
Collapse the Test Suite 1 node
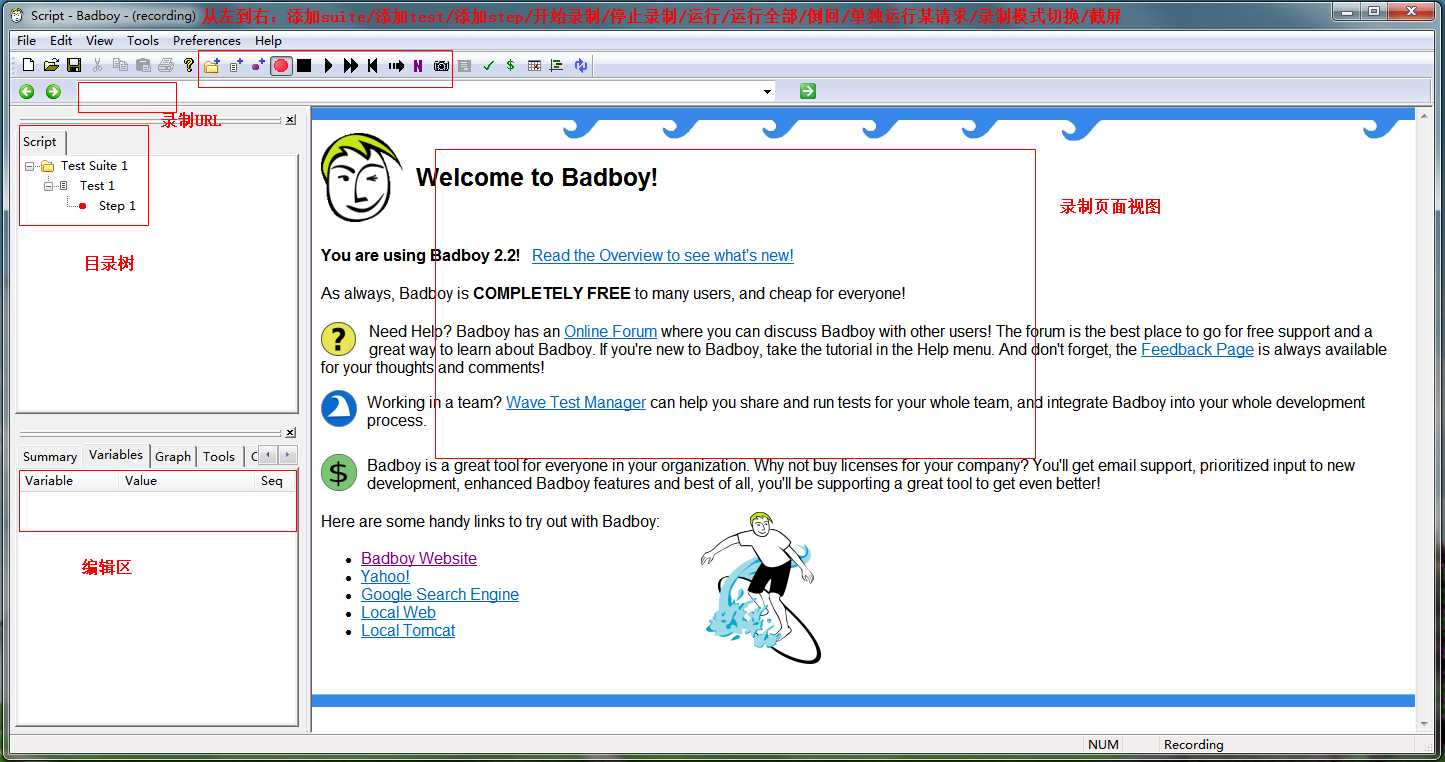point(30,166)
